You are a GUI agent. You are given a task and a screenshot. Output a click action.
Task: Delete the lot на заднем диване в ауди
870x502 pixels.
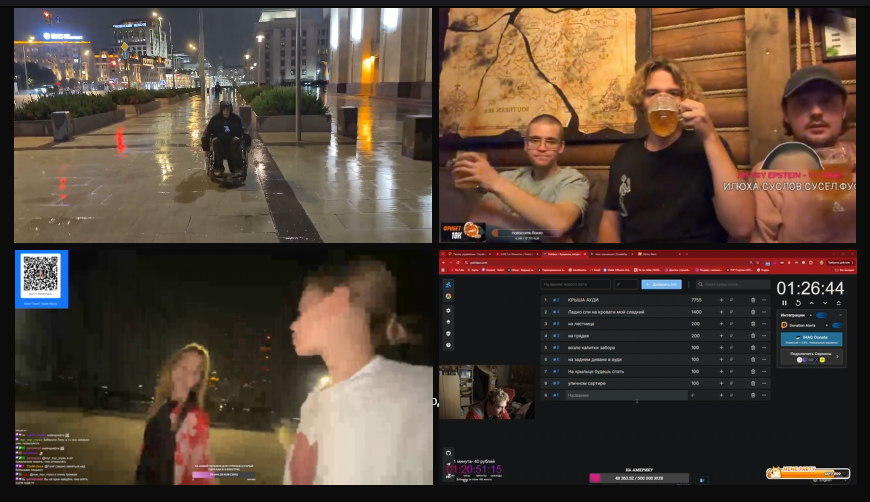(x=753, y=359)
